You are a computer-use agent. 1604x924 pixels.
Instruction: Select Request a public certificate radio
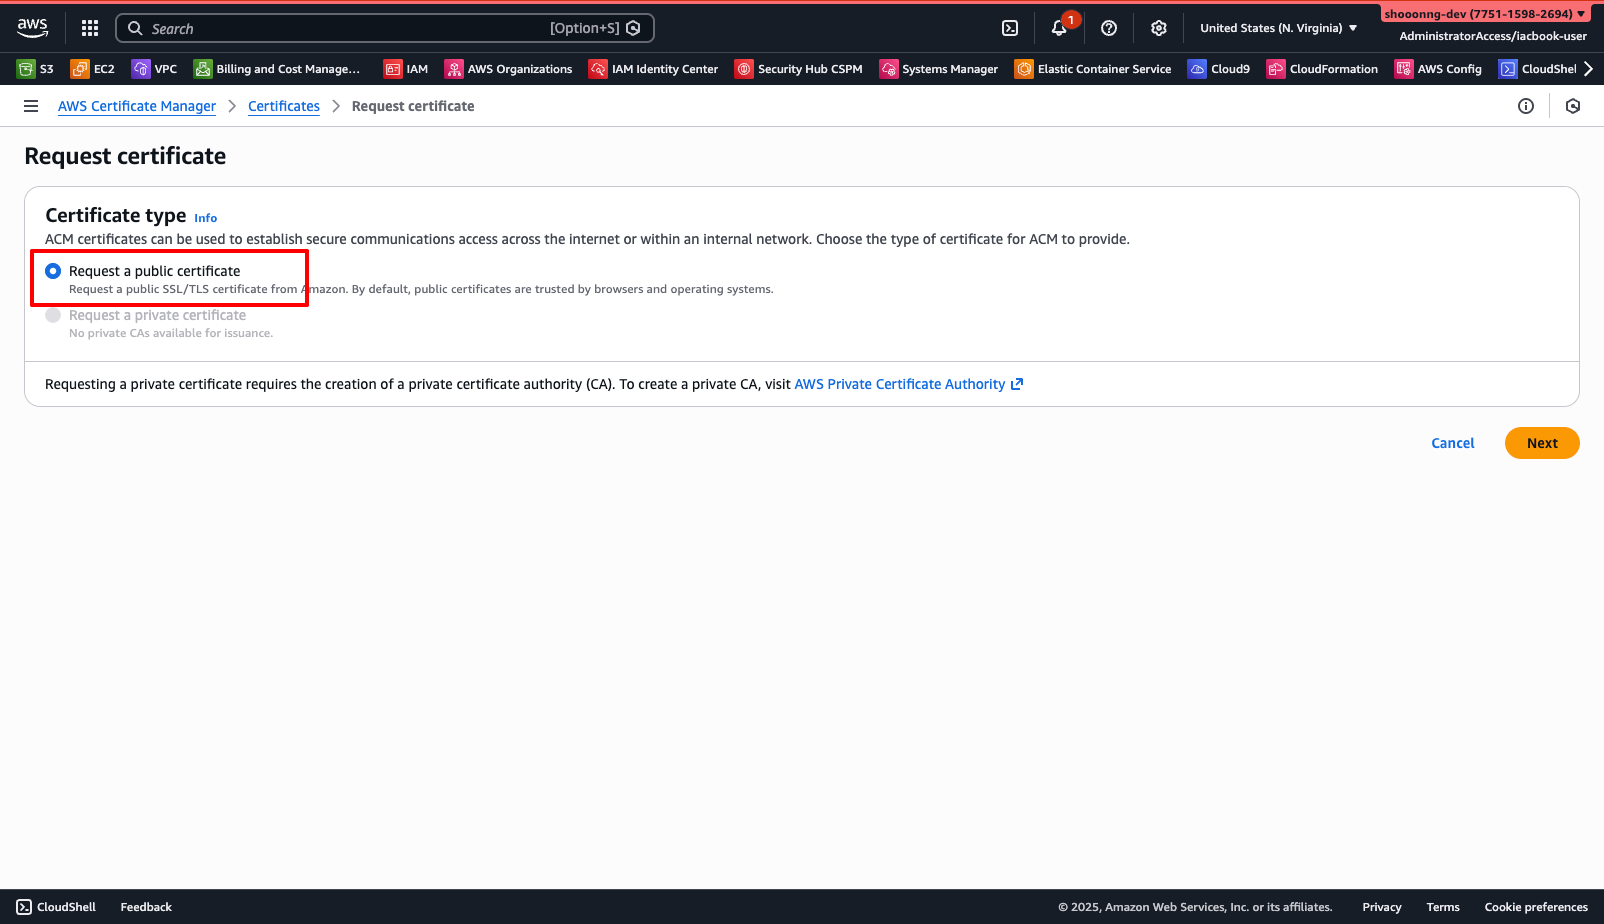tap(53, 271)
